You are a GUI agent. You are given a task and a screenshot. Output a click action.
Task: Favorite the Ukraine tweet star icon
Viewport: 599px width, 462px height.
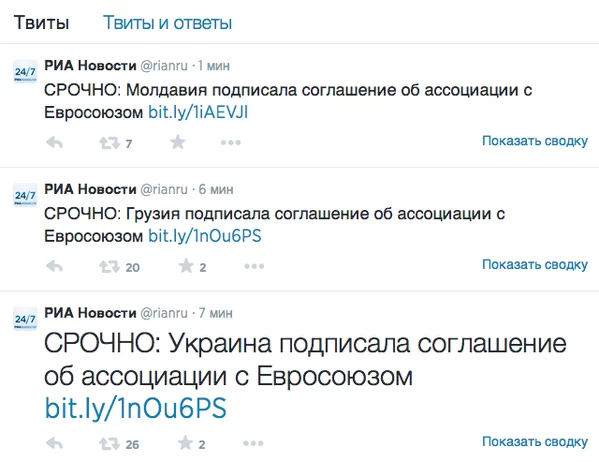[x=185, y=443]
